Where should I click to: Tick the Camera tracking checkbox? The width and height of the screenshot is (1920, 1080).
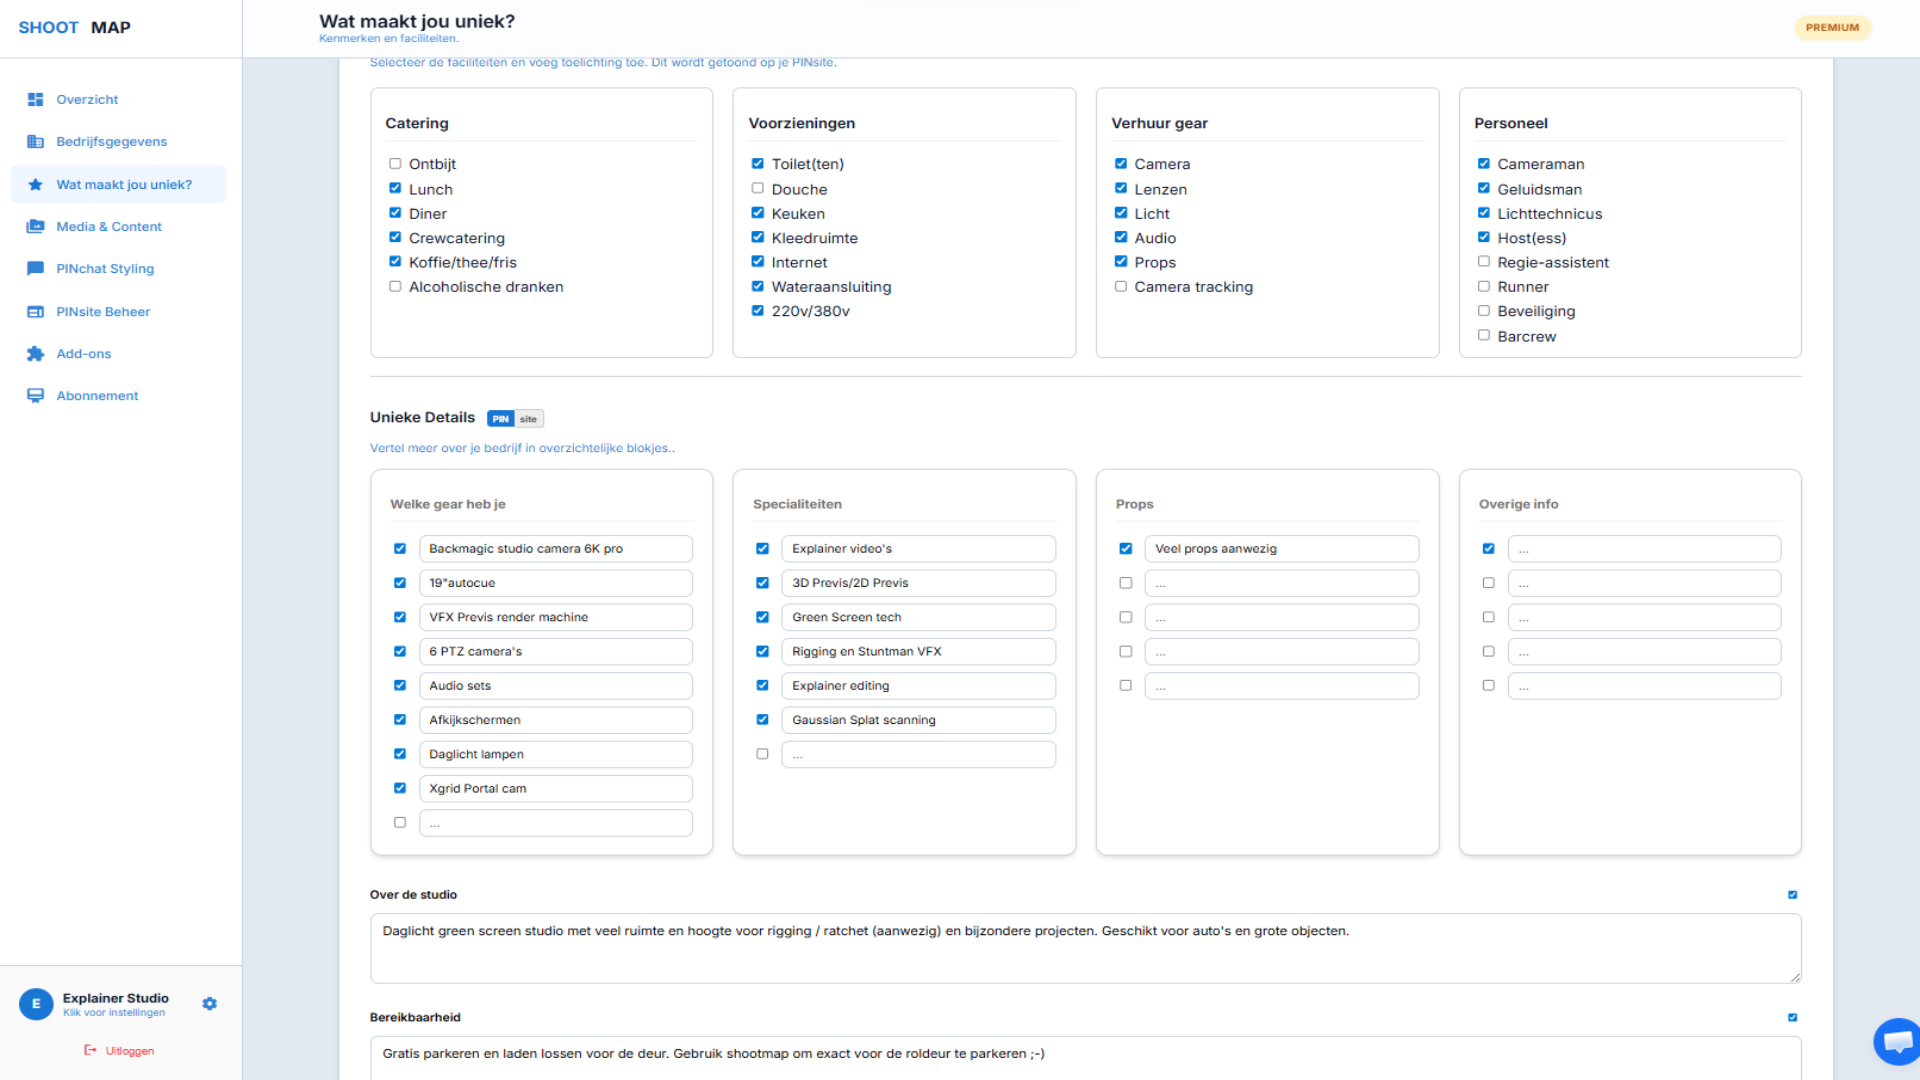(x=1120, y=286)
